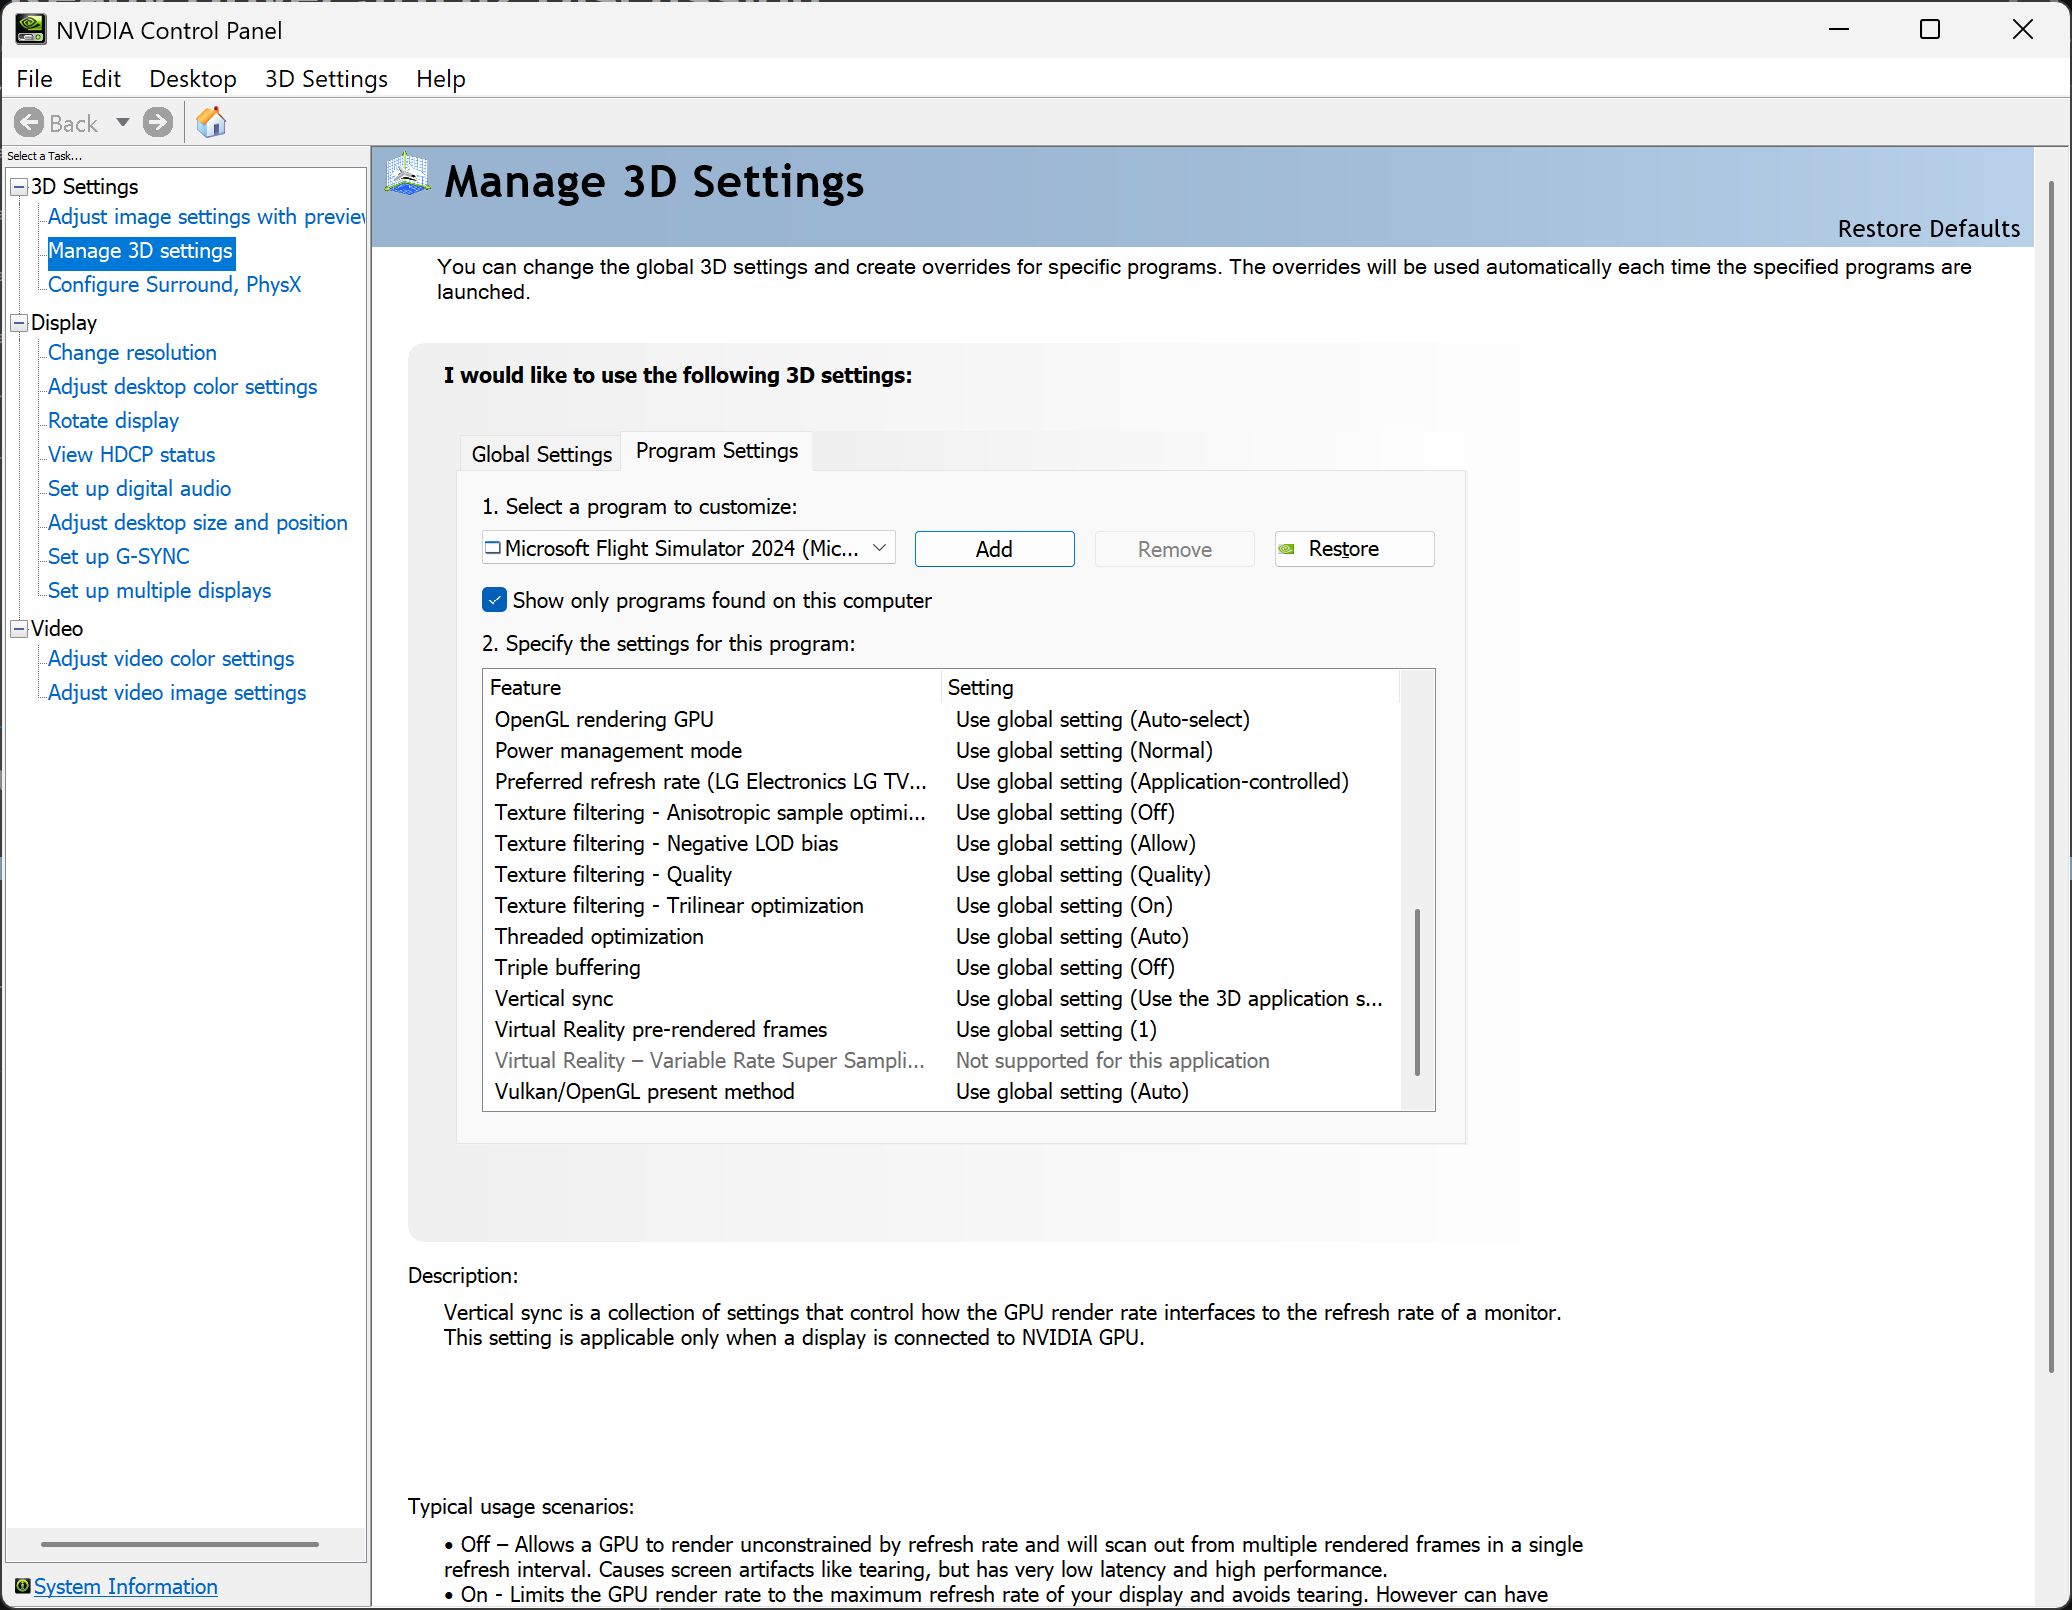Select the Preferred refresh rate row
Screen dimensions: 2072x1610
click(x=941, y=782)
